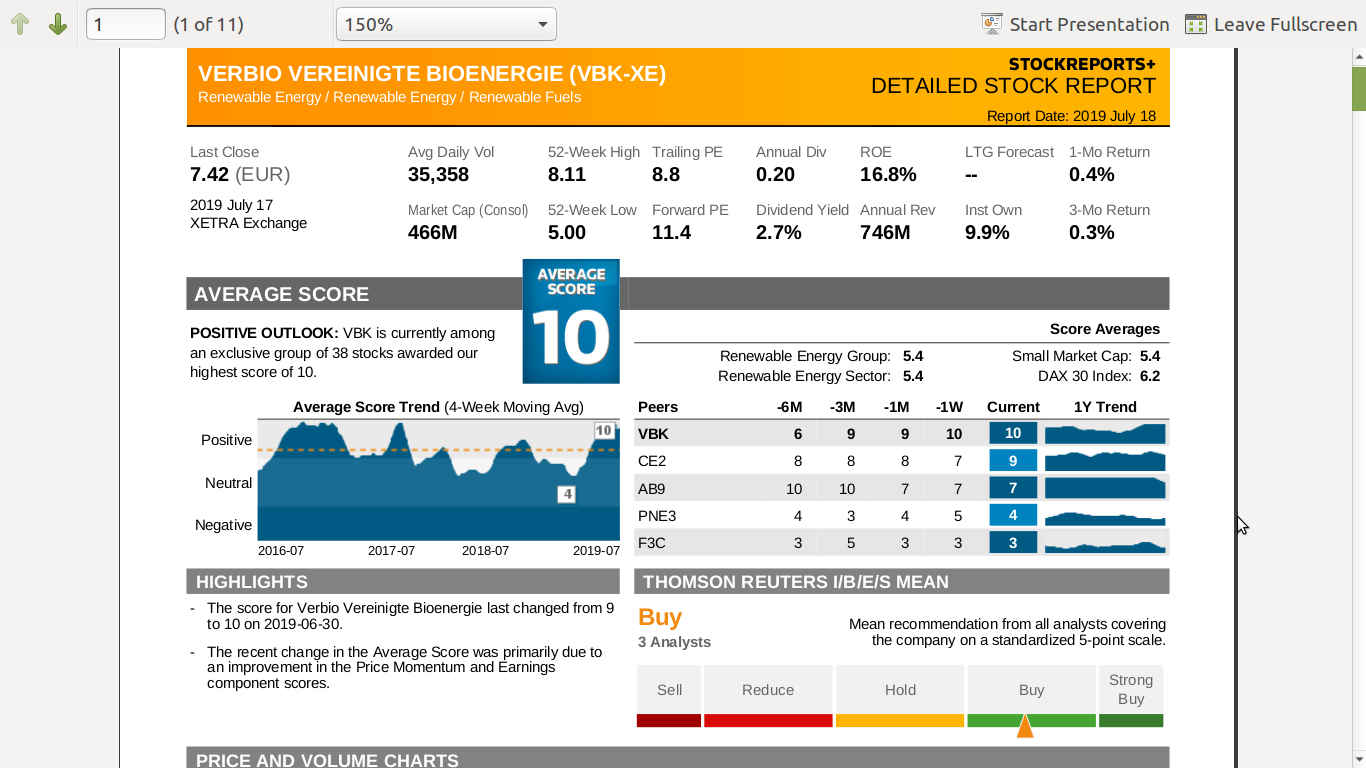
Task: Select the 3-Mo Return value 0.3%
Action: click(x=1092, y=232)
